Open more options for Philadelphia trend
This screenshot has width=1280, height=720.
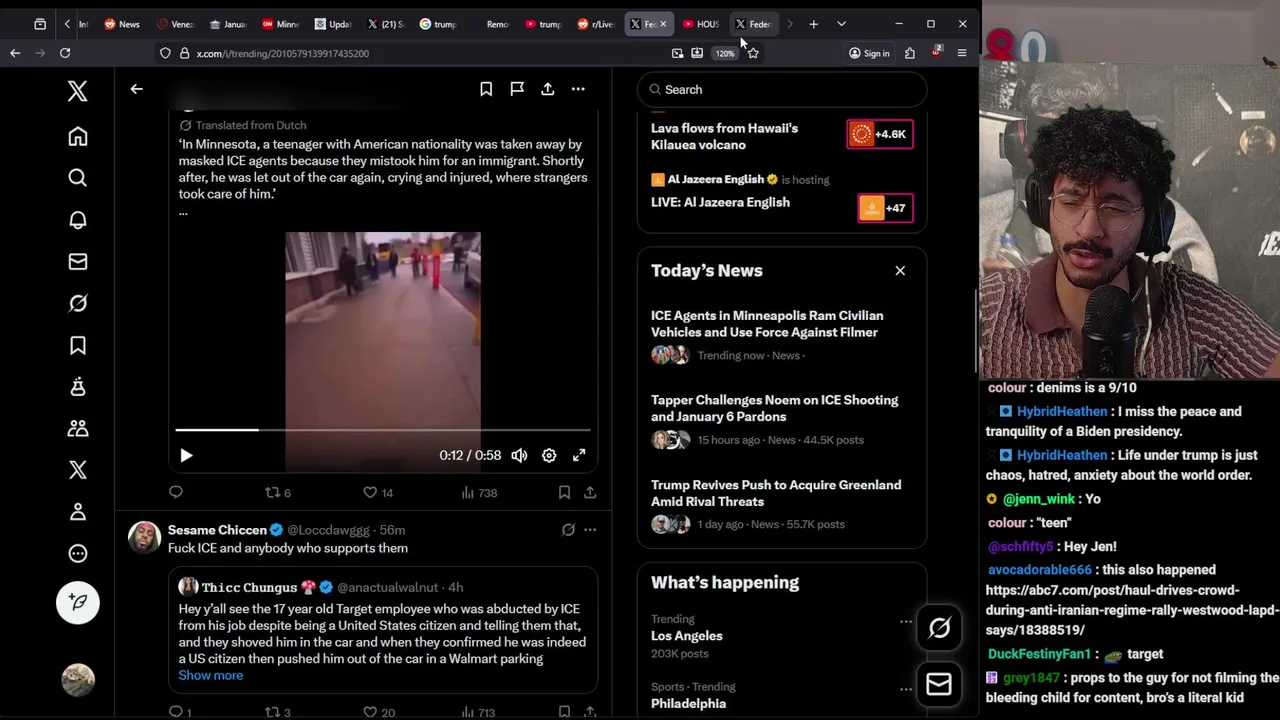click(x=906, y=688)
